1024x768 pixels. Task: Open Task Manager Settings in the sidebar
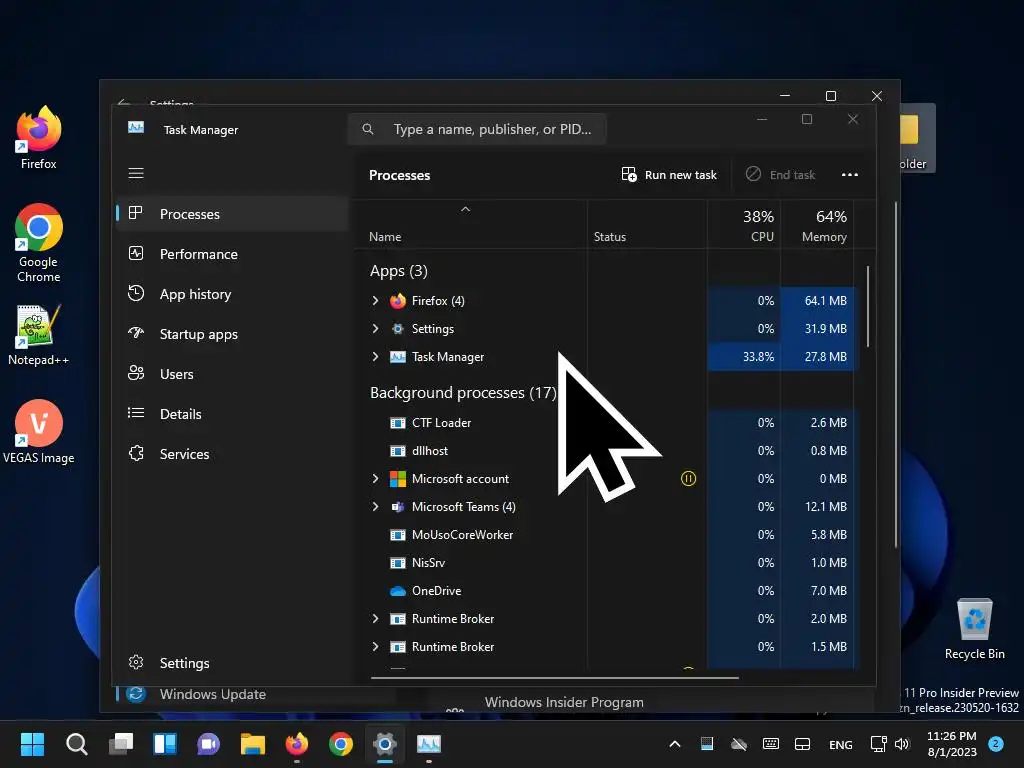point(232,663)
